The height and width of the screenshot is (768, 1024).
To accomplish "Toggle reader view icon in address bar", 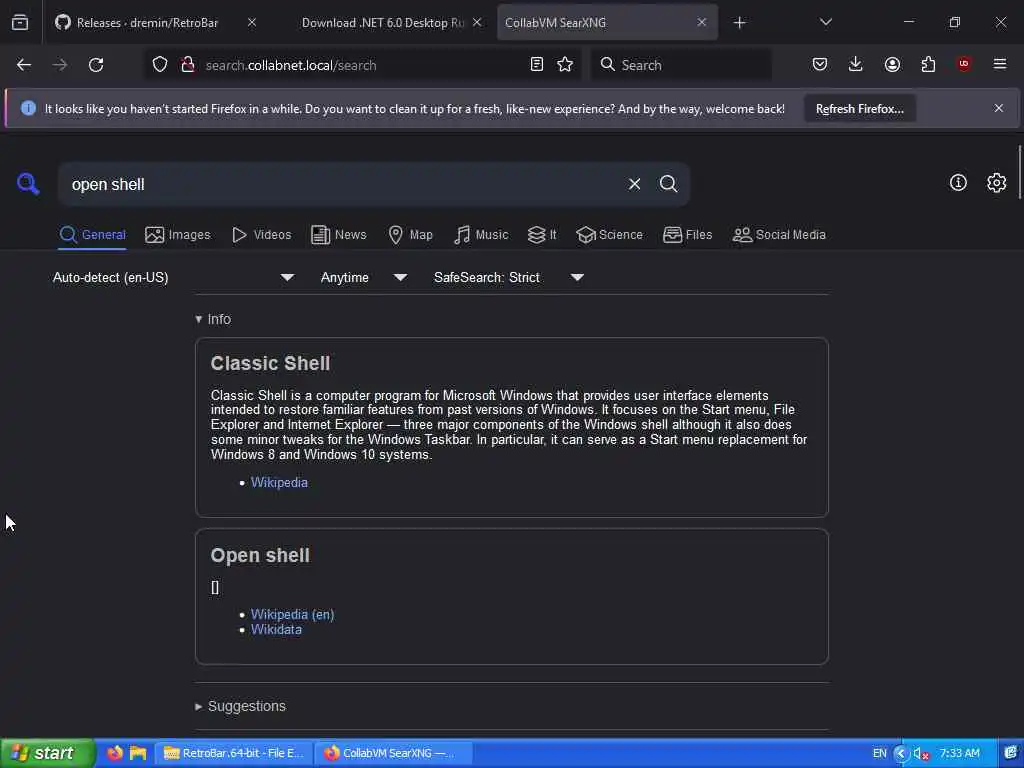I will (x=537, y=65).
